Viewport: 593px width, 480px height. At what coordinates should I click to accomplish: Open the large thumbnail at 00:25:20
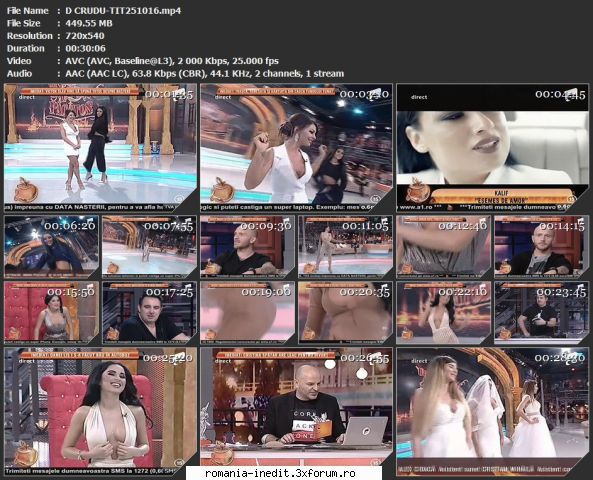pos(101,412)
